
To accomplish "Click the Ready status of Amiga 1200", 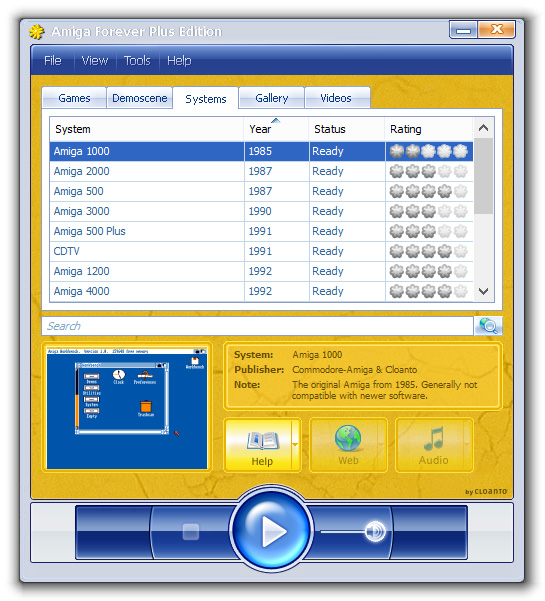I will (346, 271).
